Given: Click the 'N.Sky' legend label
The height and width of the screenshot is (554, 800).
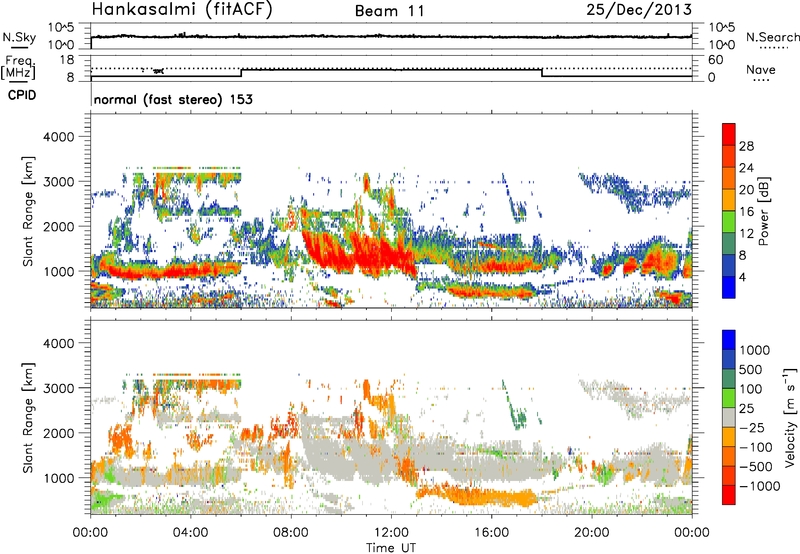Looking at the screenshot, I should 19,37.
